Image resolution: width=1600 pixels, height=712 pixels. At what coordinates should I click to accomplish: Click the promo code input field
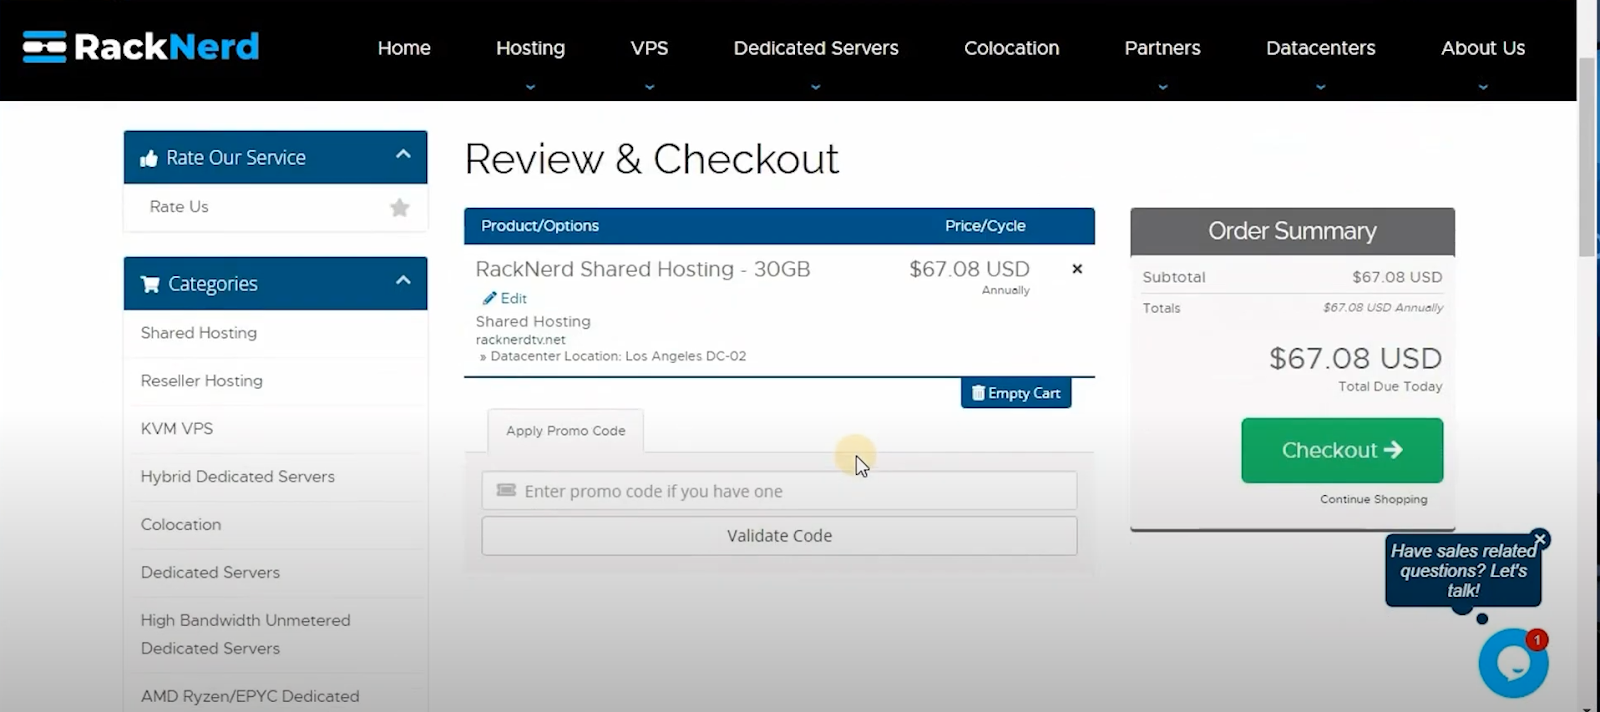(x=779, y=491)
